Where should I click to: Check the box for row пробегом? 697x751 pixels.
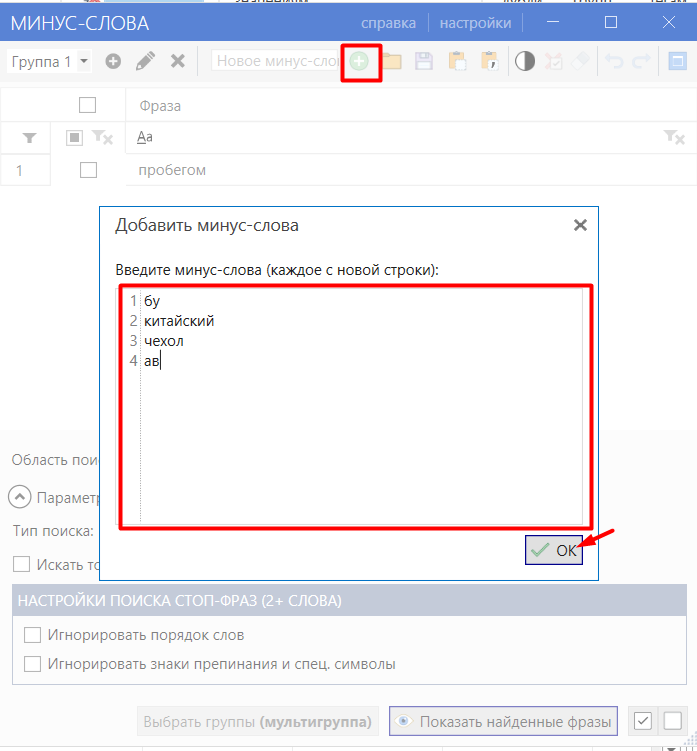point(88,170)
